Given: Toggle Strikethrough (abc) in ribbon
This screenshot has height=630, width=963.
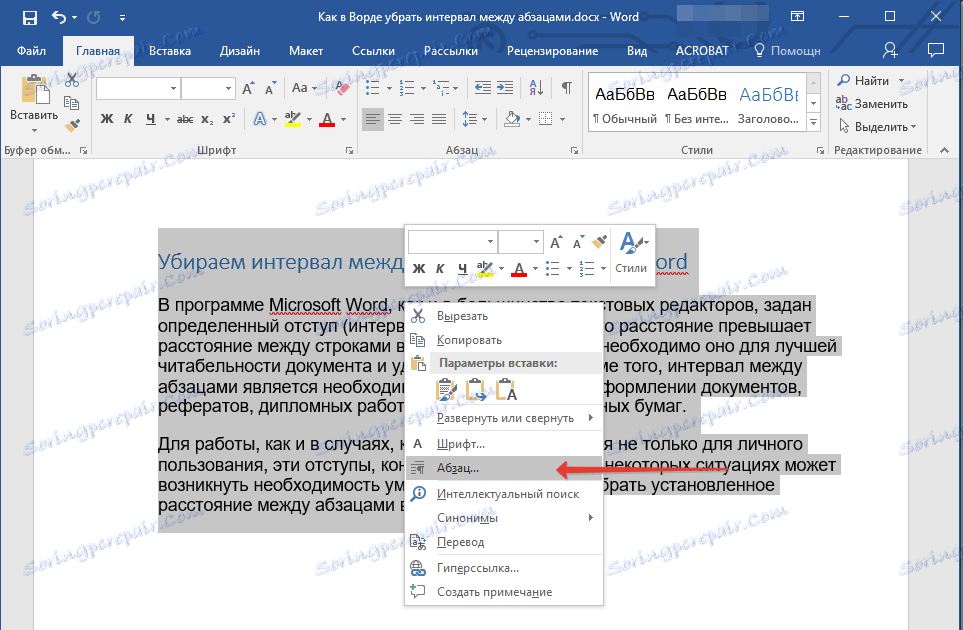Looking at the screenshot, I should pyautogui.click(x=185, y=119).
